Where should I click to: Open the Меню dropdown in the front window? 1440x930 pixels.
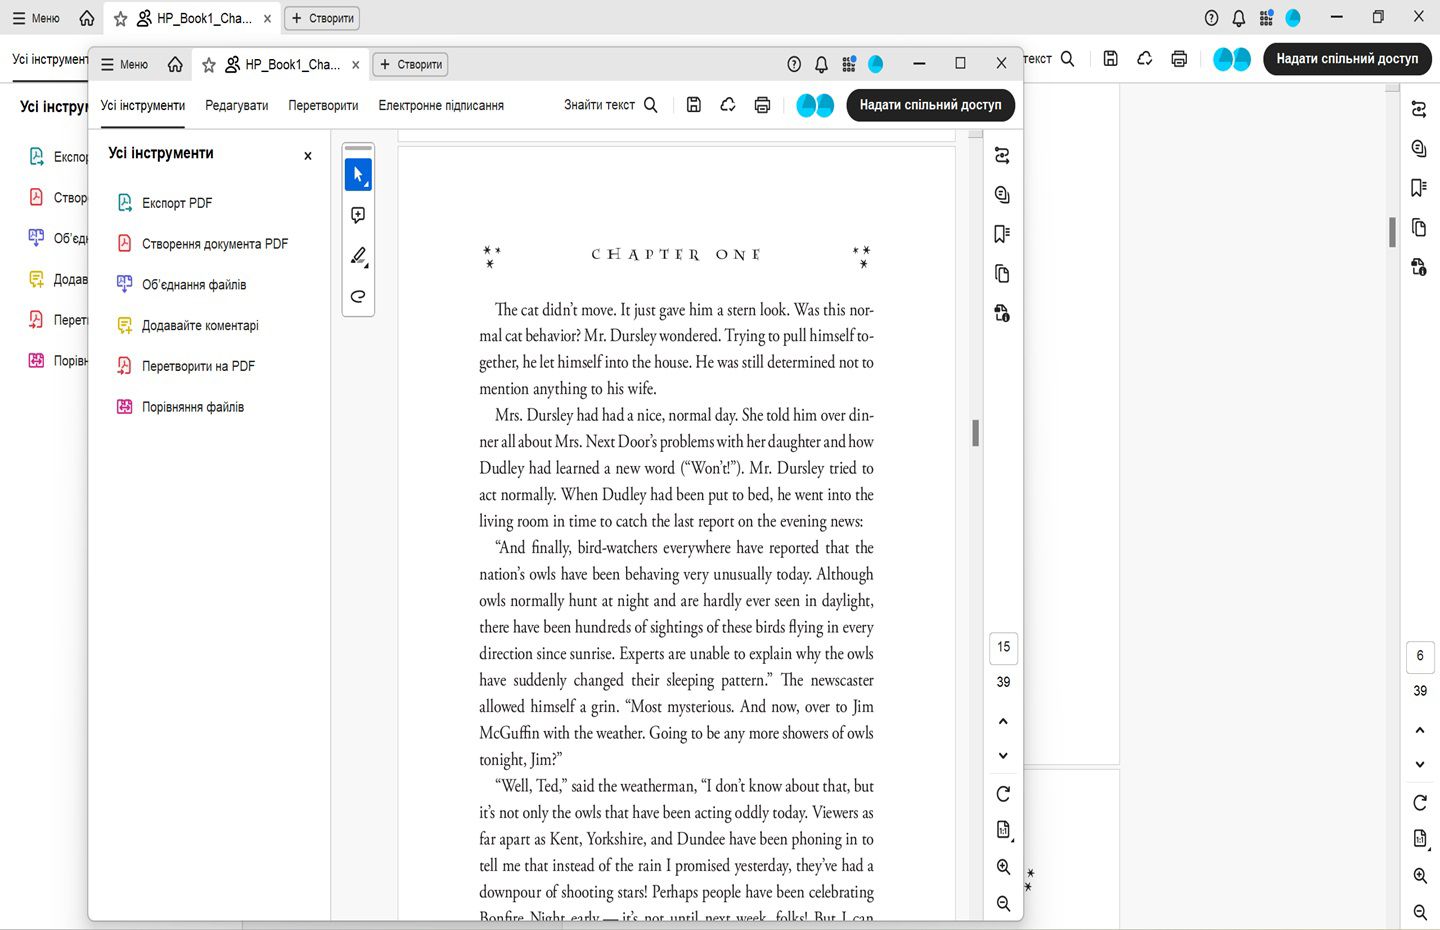(124, 64)
